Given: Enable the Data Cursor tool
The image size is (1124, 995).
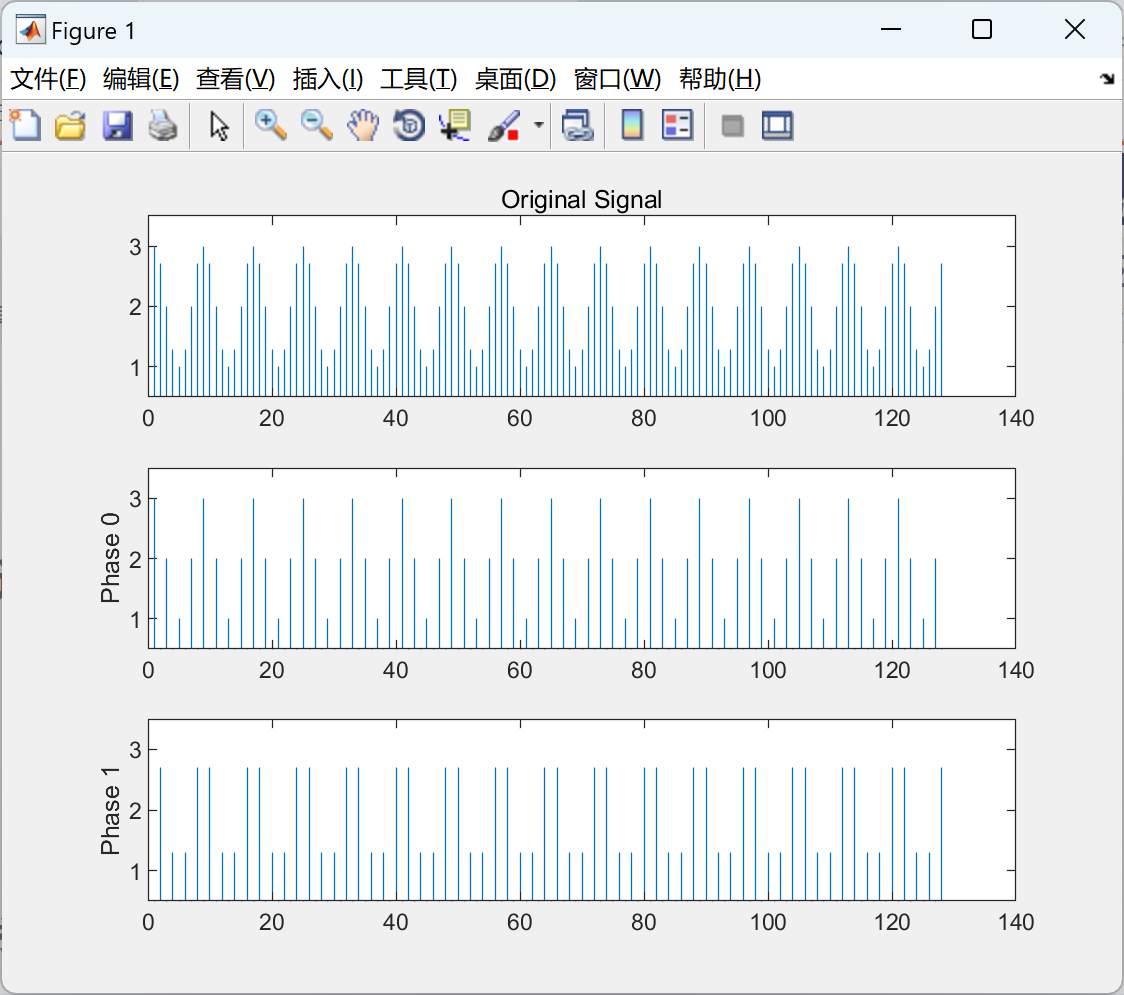Looking at the screenshot, I should click(455, 125).
